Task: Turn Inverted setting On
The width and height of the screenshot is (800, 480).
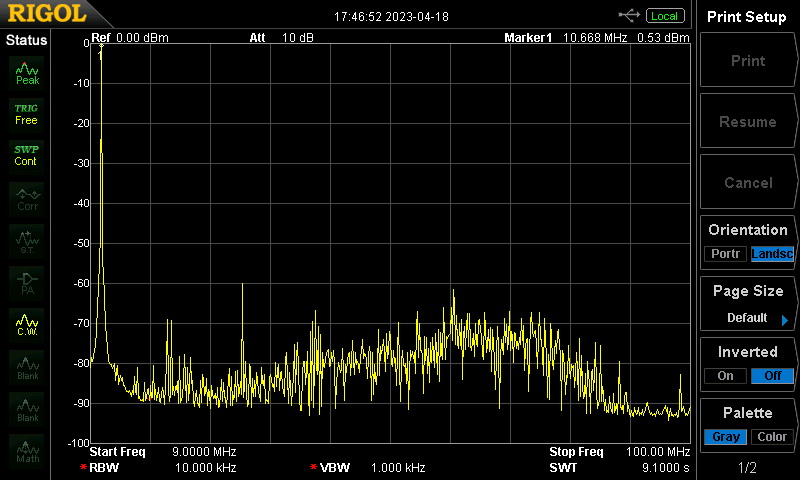Action: pos(725,376)
